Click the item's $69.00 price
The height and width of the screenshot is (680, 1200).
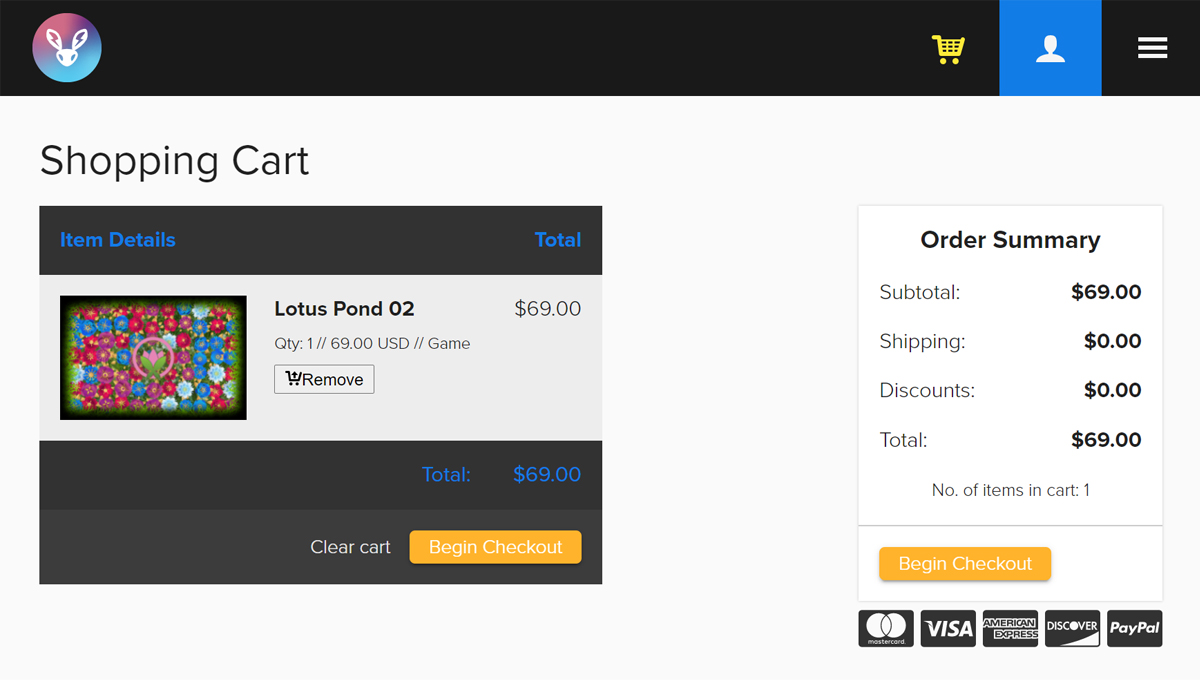pyautogui.click(x=547, y=309)
